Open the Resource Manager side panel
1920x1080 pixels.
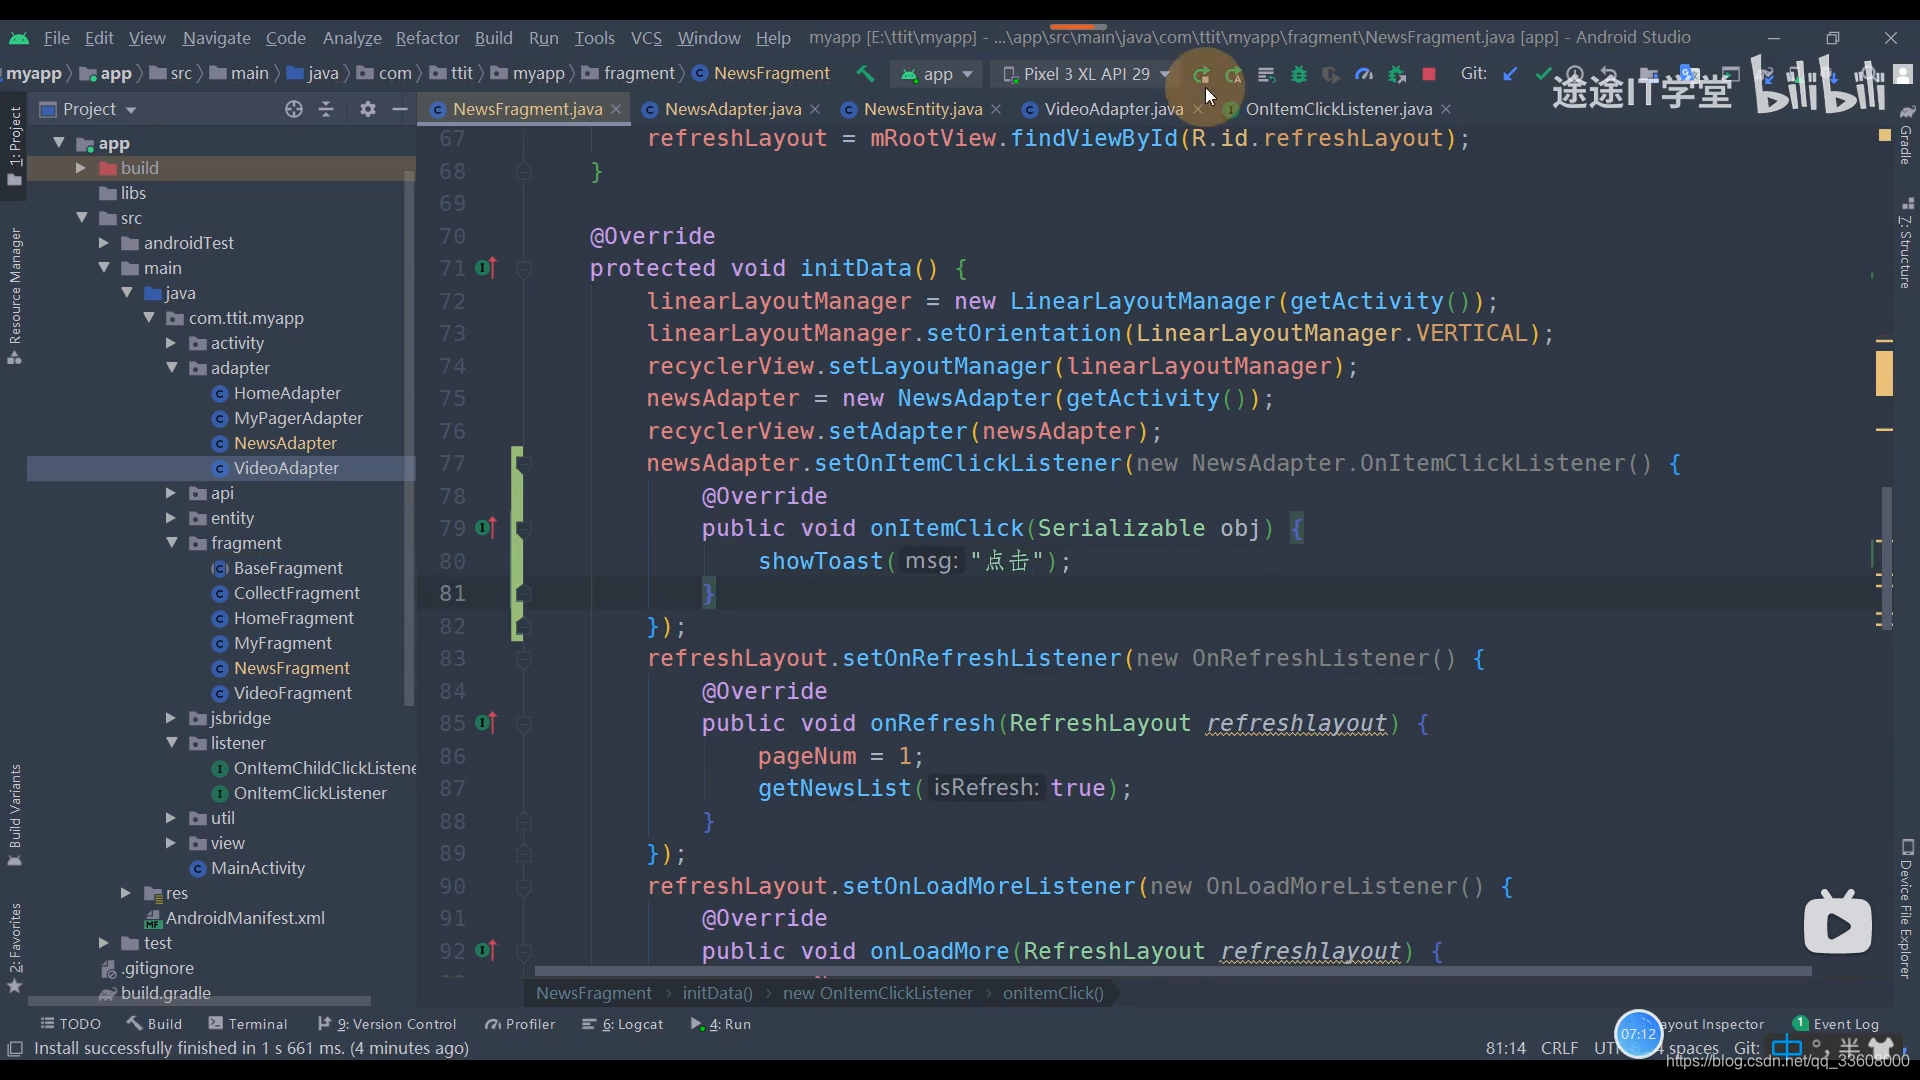pos(15,296)
